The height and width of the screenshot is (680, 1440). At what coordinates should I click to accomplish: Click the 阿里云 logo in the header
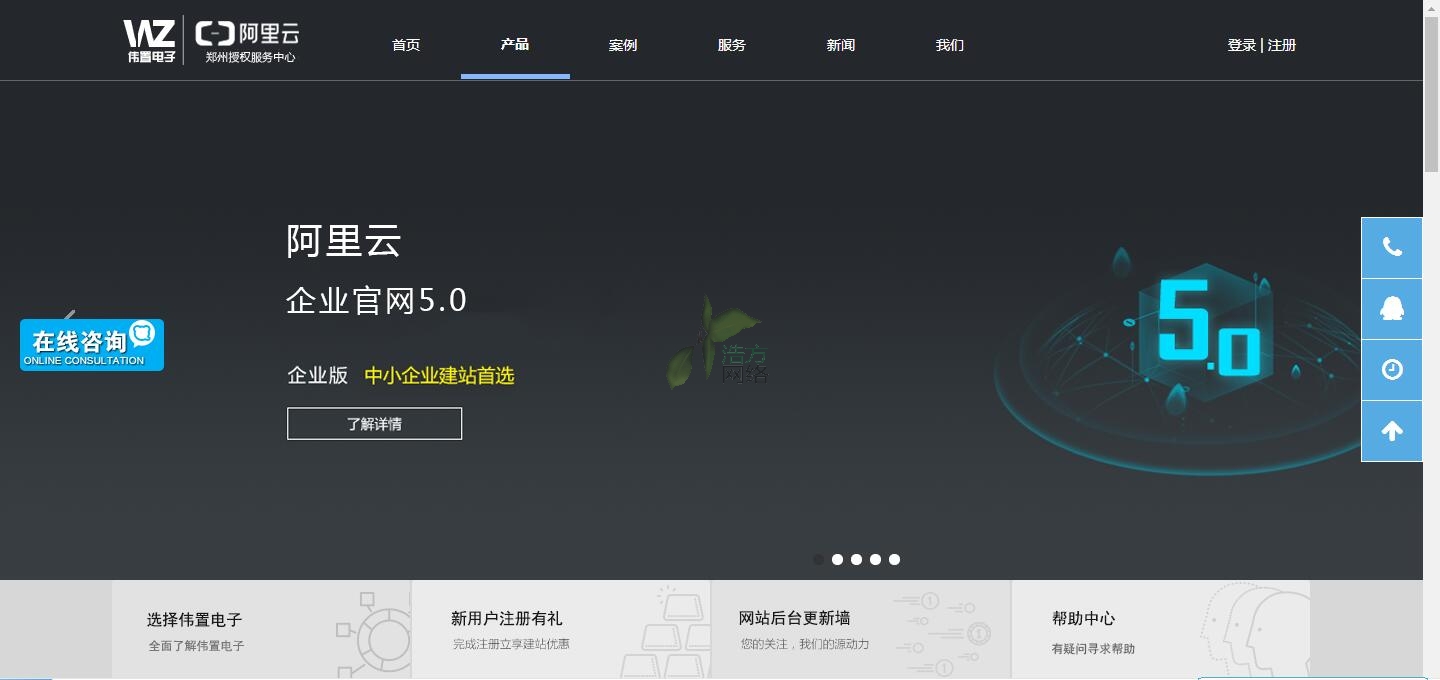point(248,41)
